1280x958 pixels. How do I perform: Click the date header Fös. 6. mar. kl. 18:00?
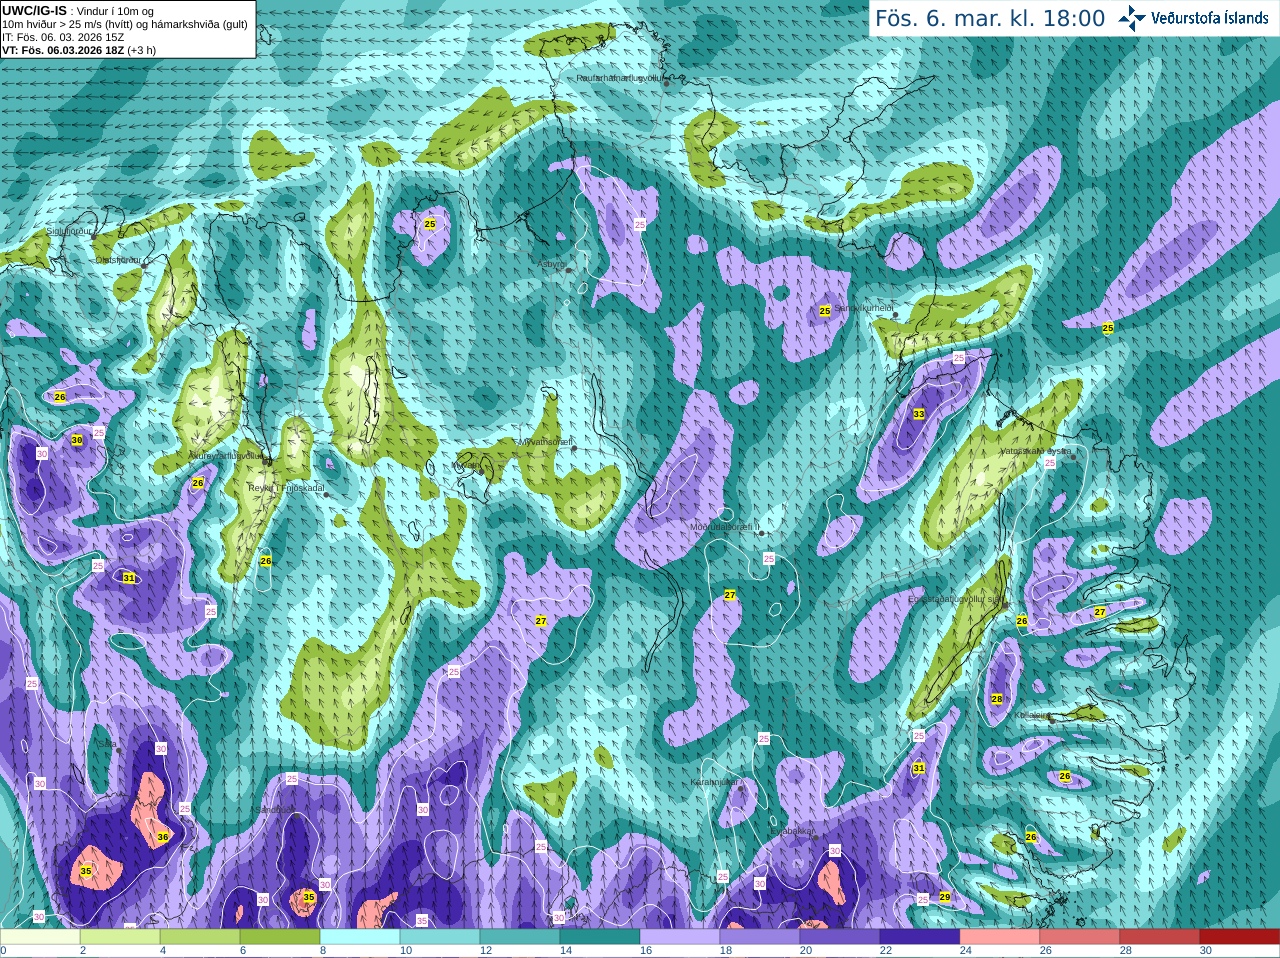pyautogui.click(x=990, y=18)
